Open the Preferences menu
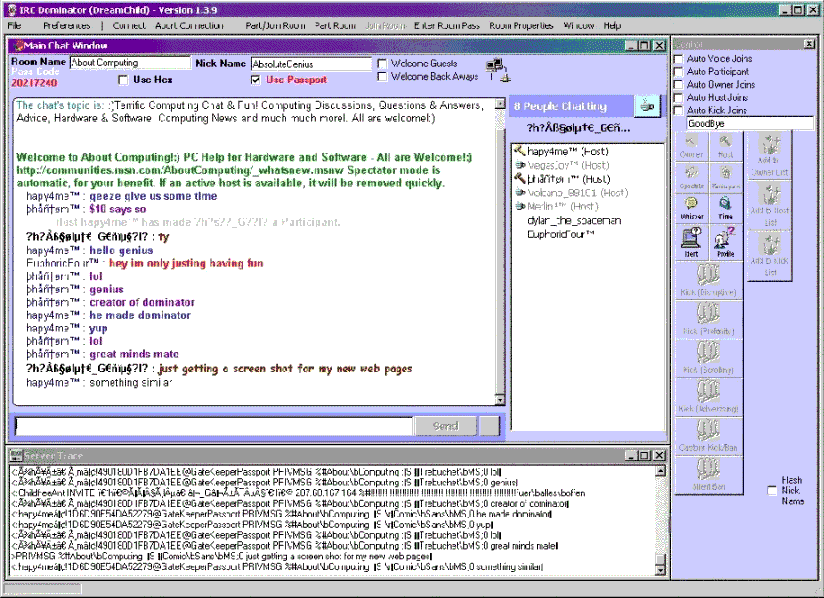 point(66,25)
